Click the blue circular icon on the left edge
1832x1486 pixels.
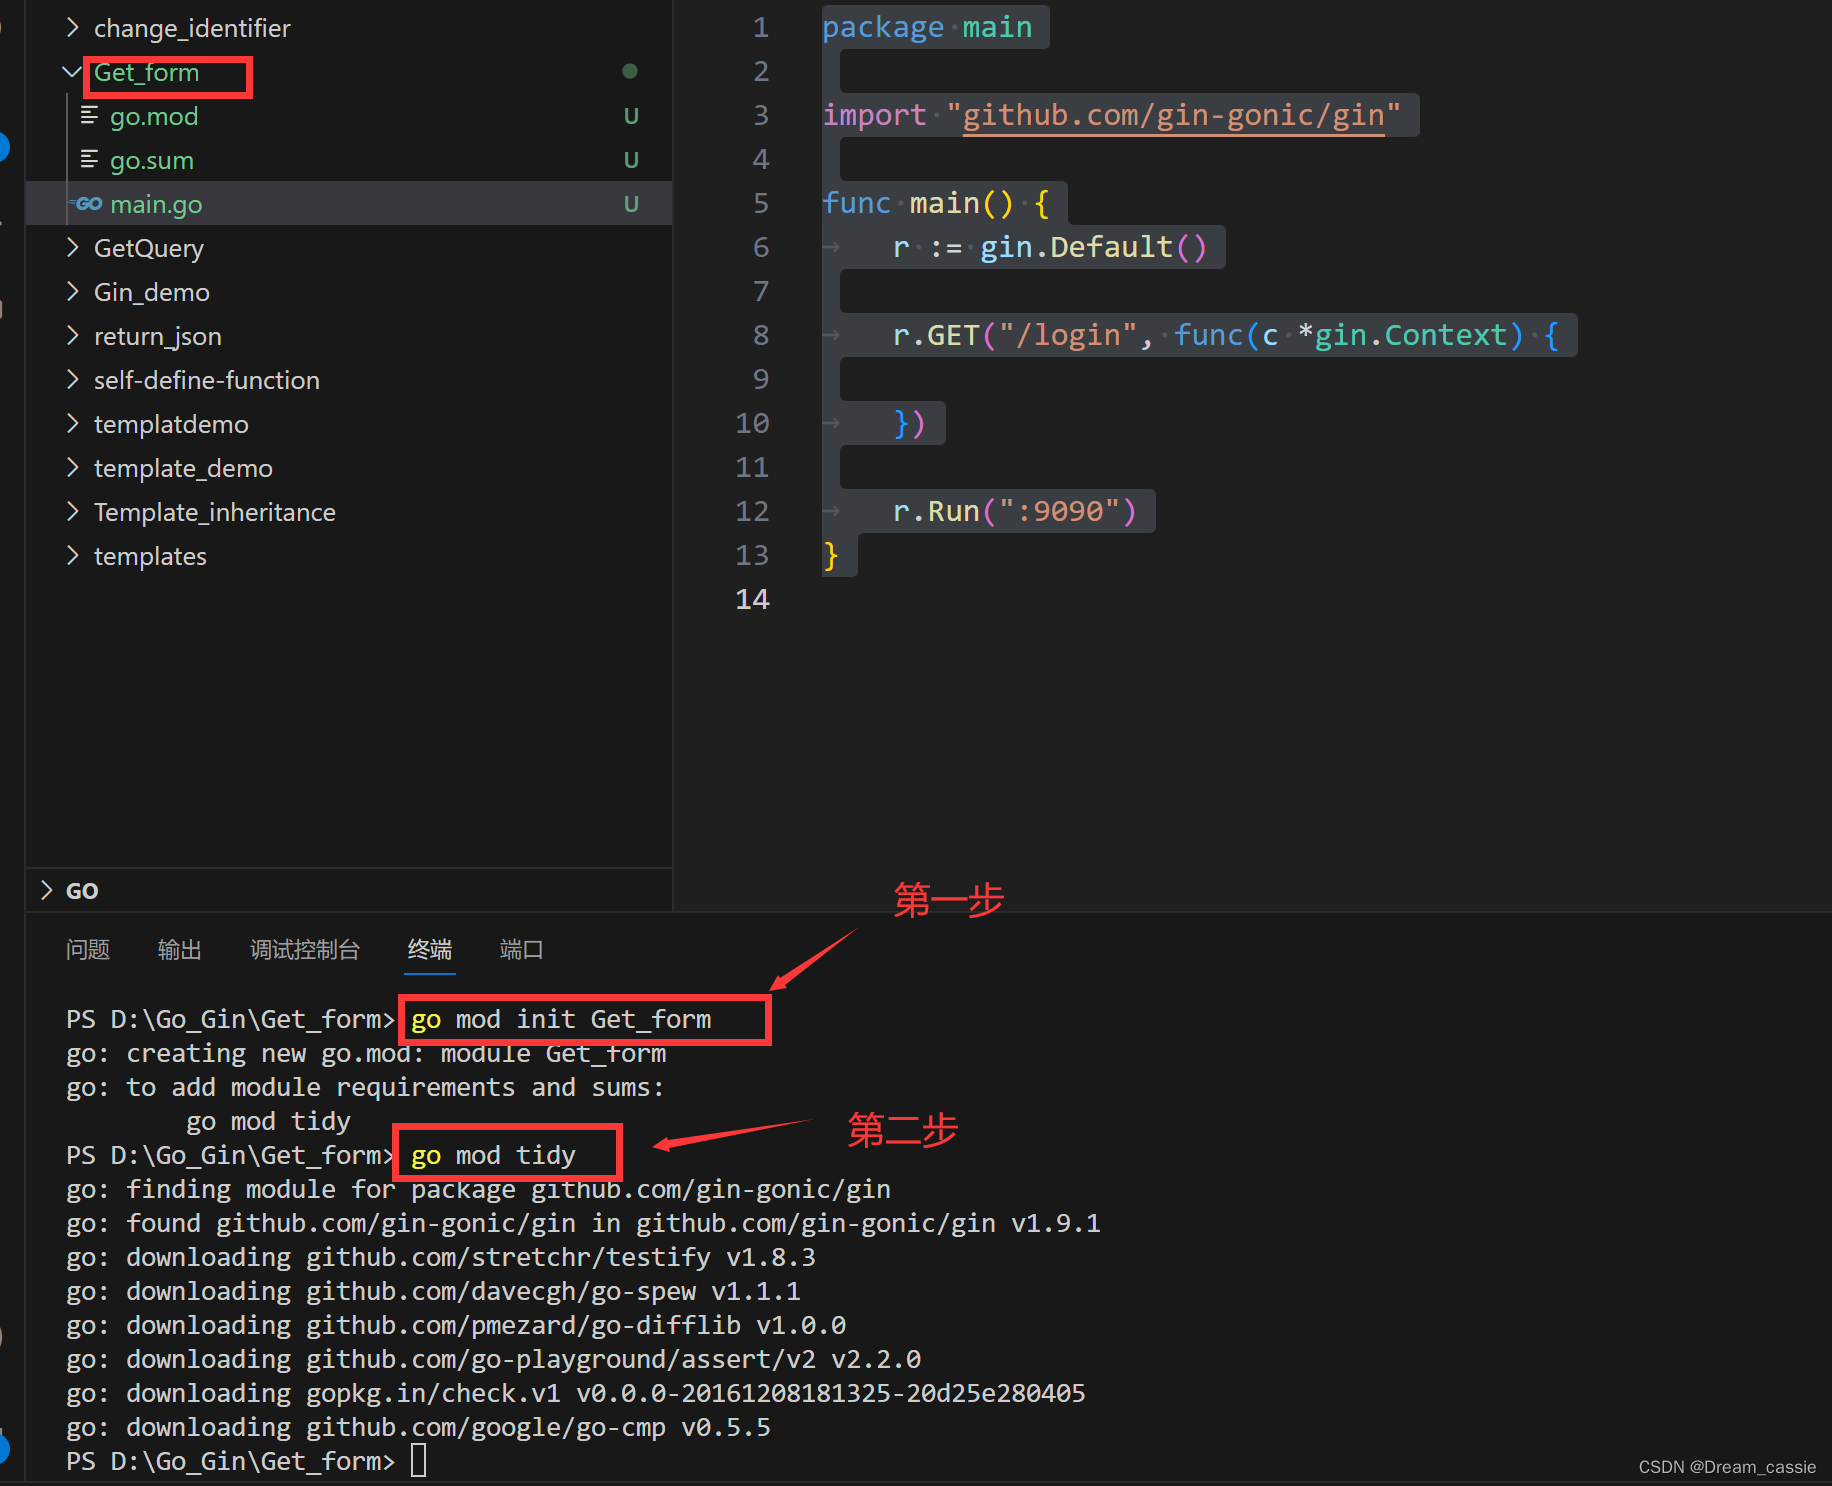click(x=3, y=146)
